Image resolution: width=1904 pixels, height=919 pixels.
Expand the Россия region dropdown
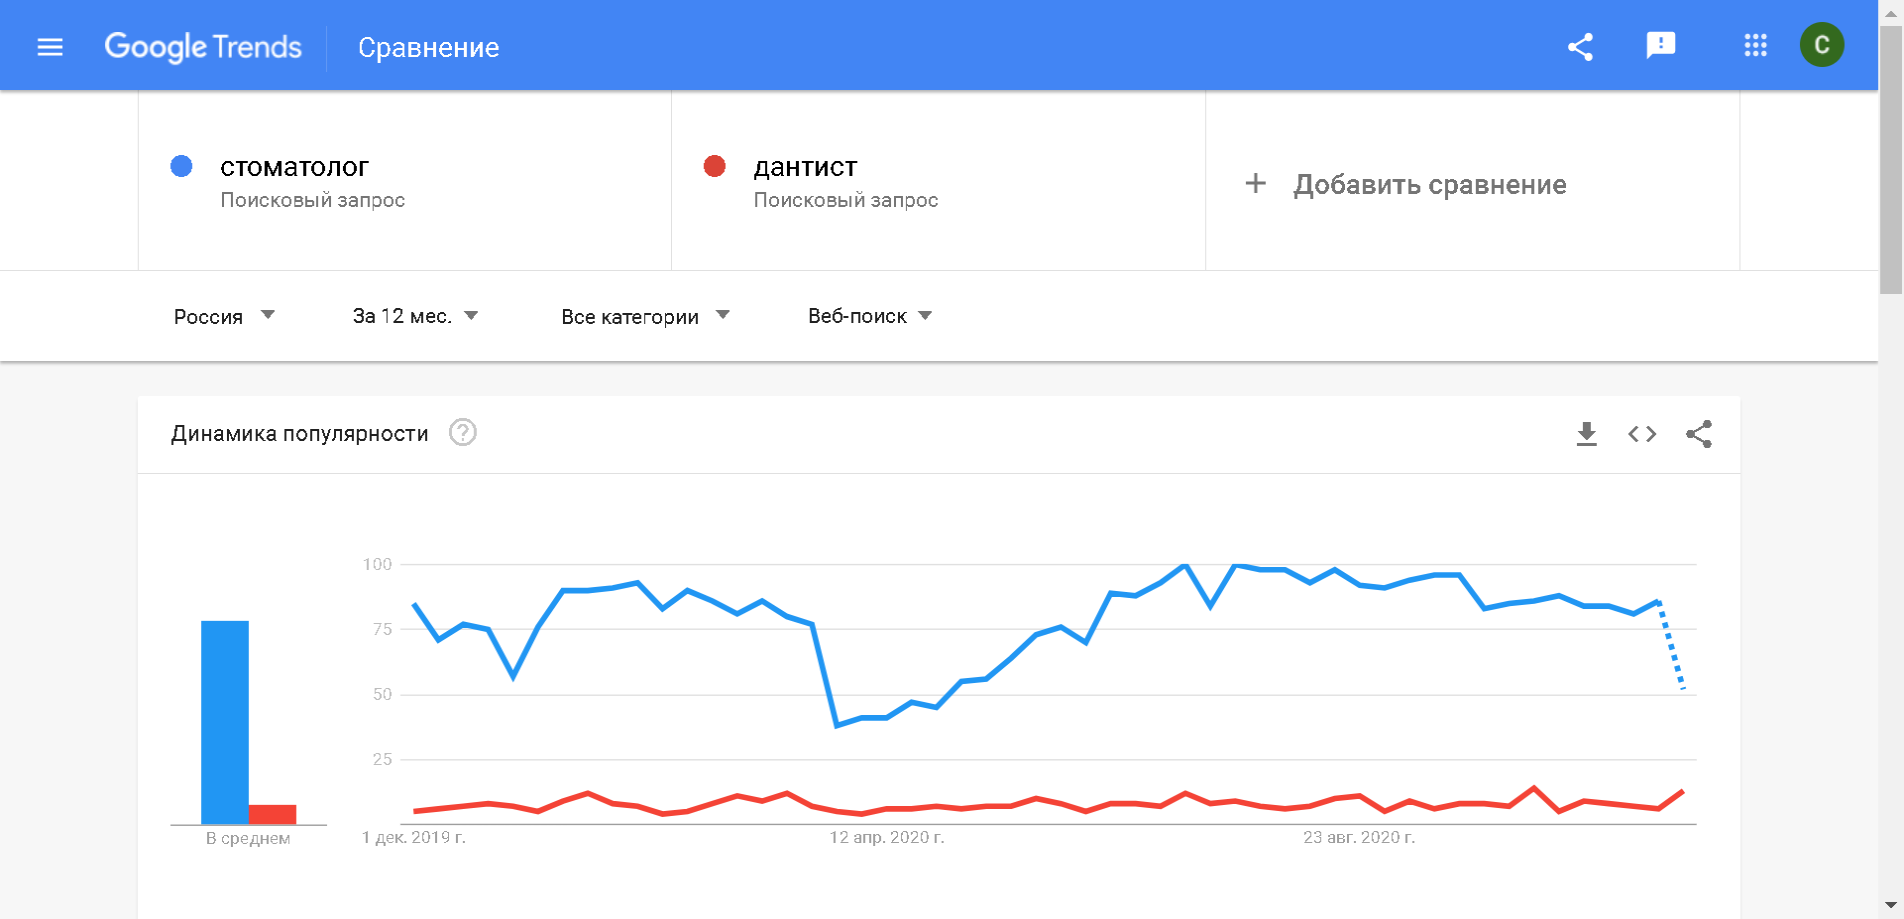click(x=224, y=316)
